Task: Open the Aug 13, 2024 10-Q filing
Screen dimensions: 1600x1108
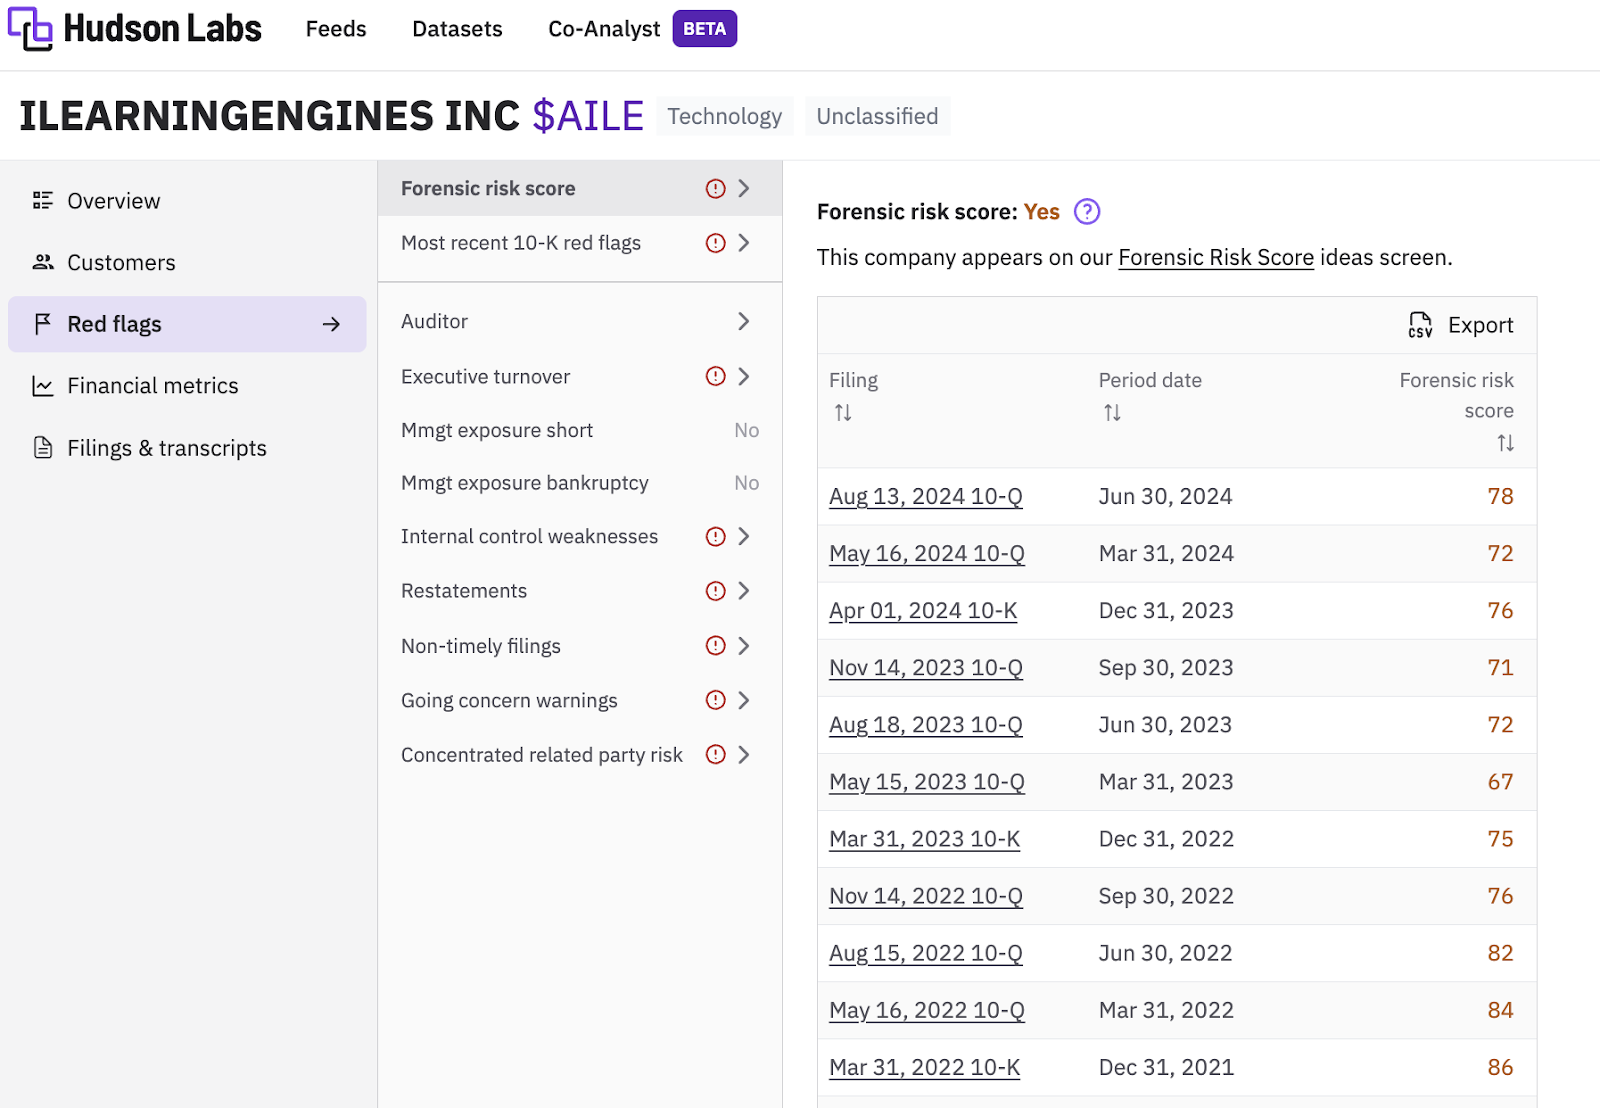Action: point(925,497)
